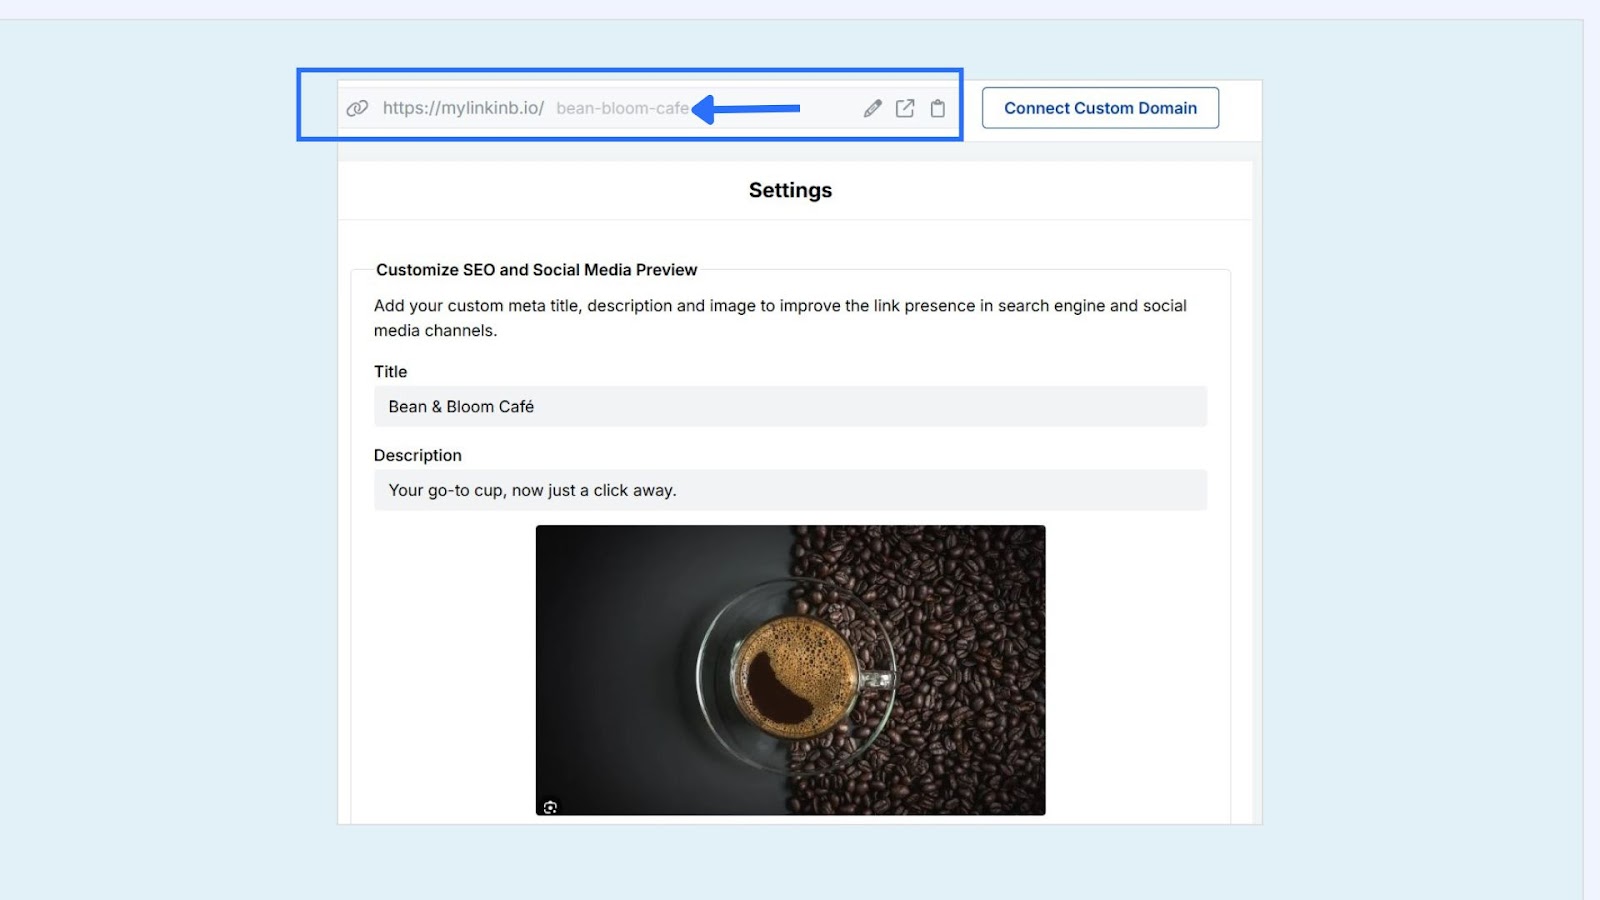Click https://mylinkinb.io/ URL prefix text
Viewport: 1600px width, 900px height.
(x=463, y=108)
